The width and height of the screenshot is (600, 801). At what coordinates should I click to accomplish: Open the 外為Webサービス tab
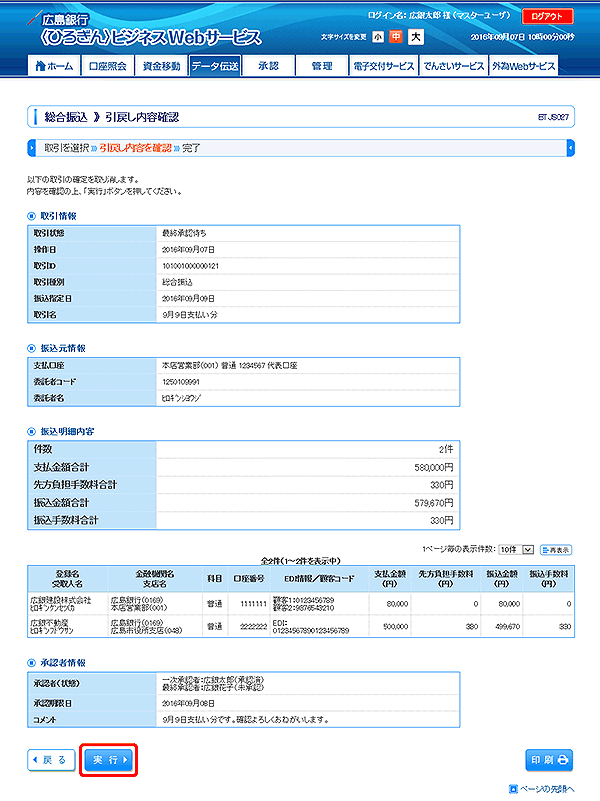523,66
